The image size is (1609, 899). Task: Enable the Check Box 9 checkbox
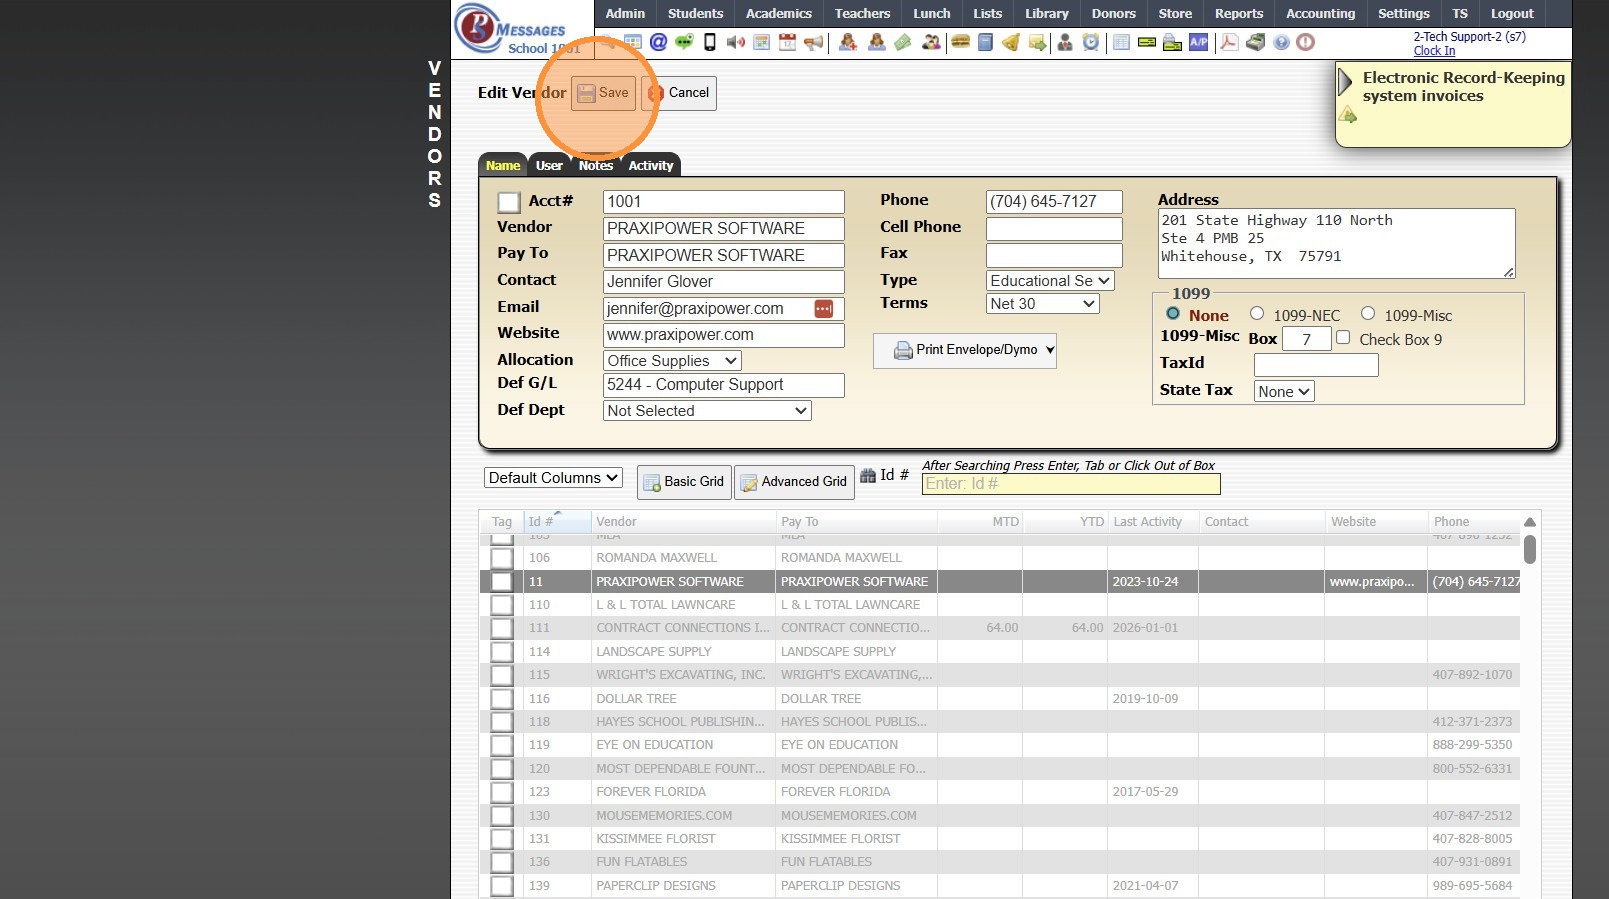coord(1343,338)
